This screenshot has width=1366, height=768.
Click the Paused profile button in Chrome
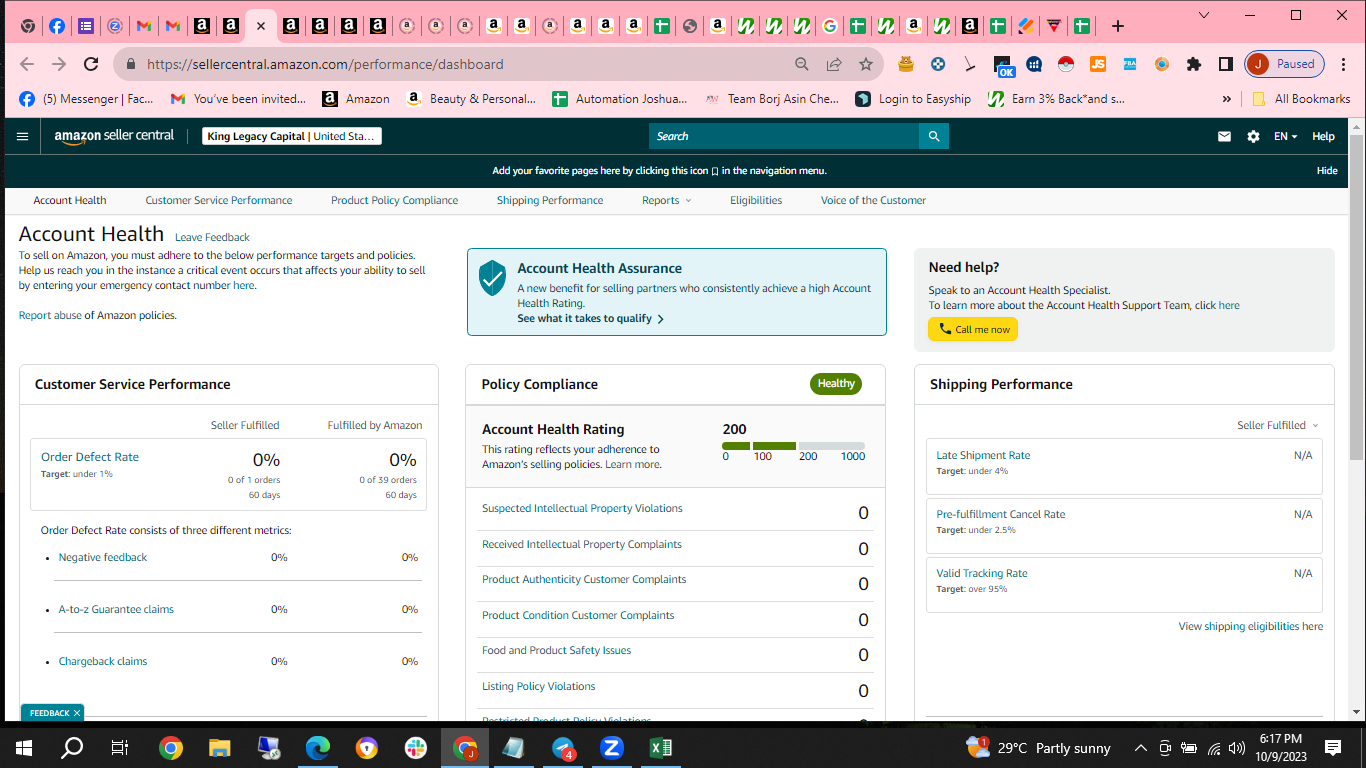tap(1285, 64)
